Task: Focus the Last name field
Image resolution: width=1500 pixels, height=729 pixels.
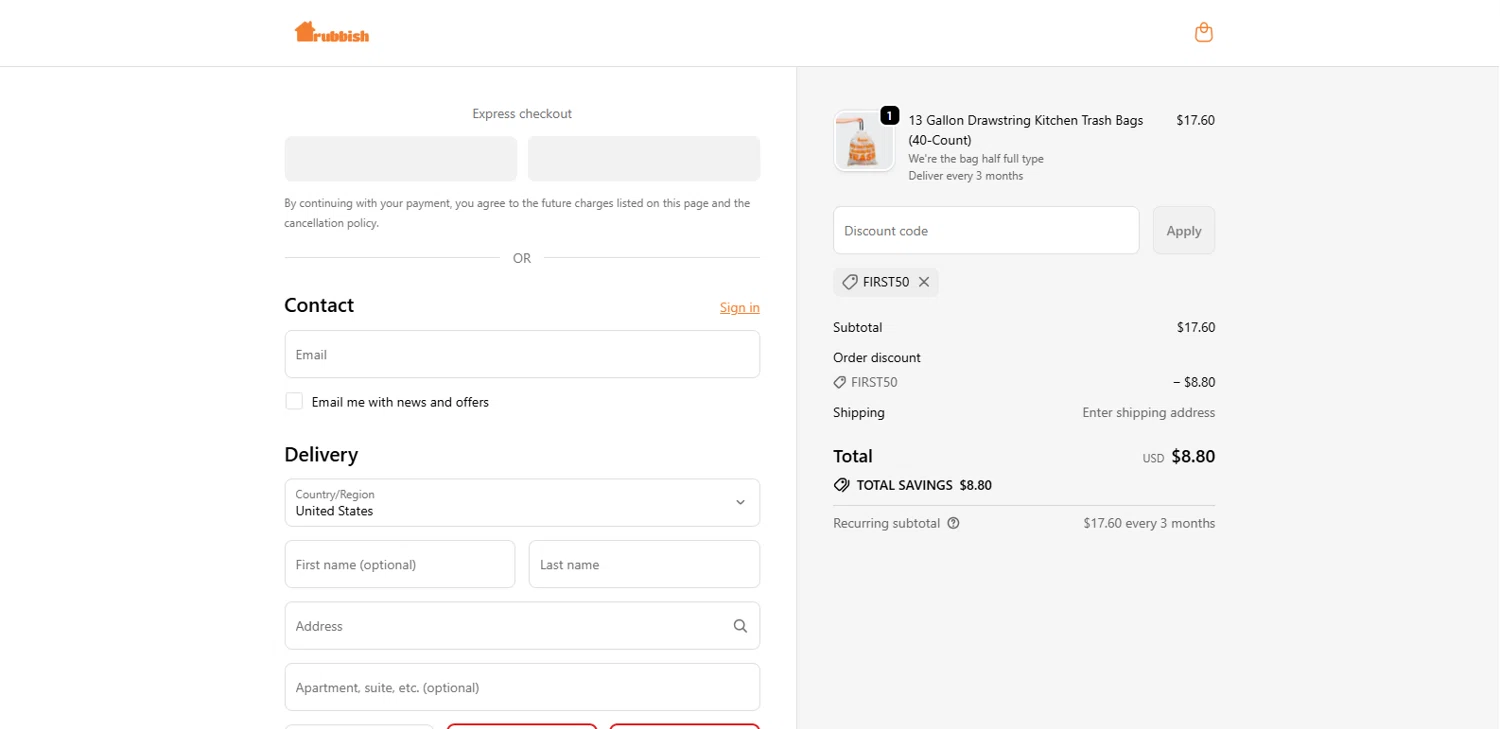Action: coord(644,564)
